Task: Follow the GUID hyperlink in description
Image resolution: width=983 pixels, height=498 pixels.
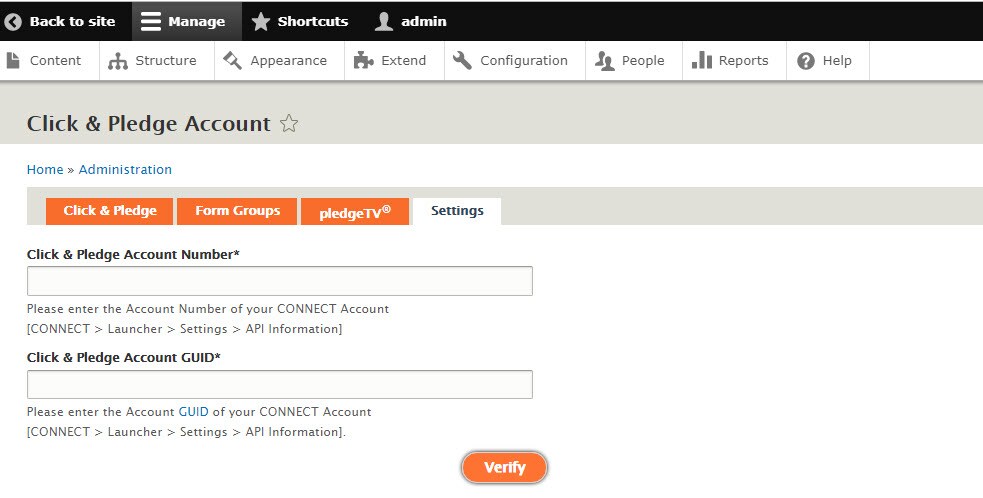Action: [x=193, y=412]
